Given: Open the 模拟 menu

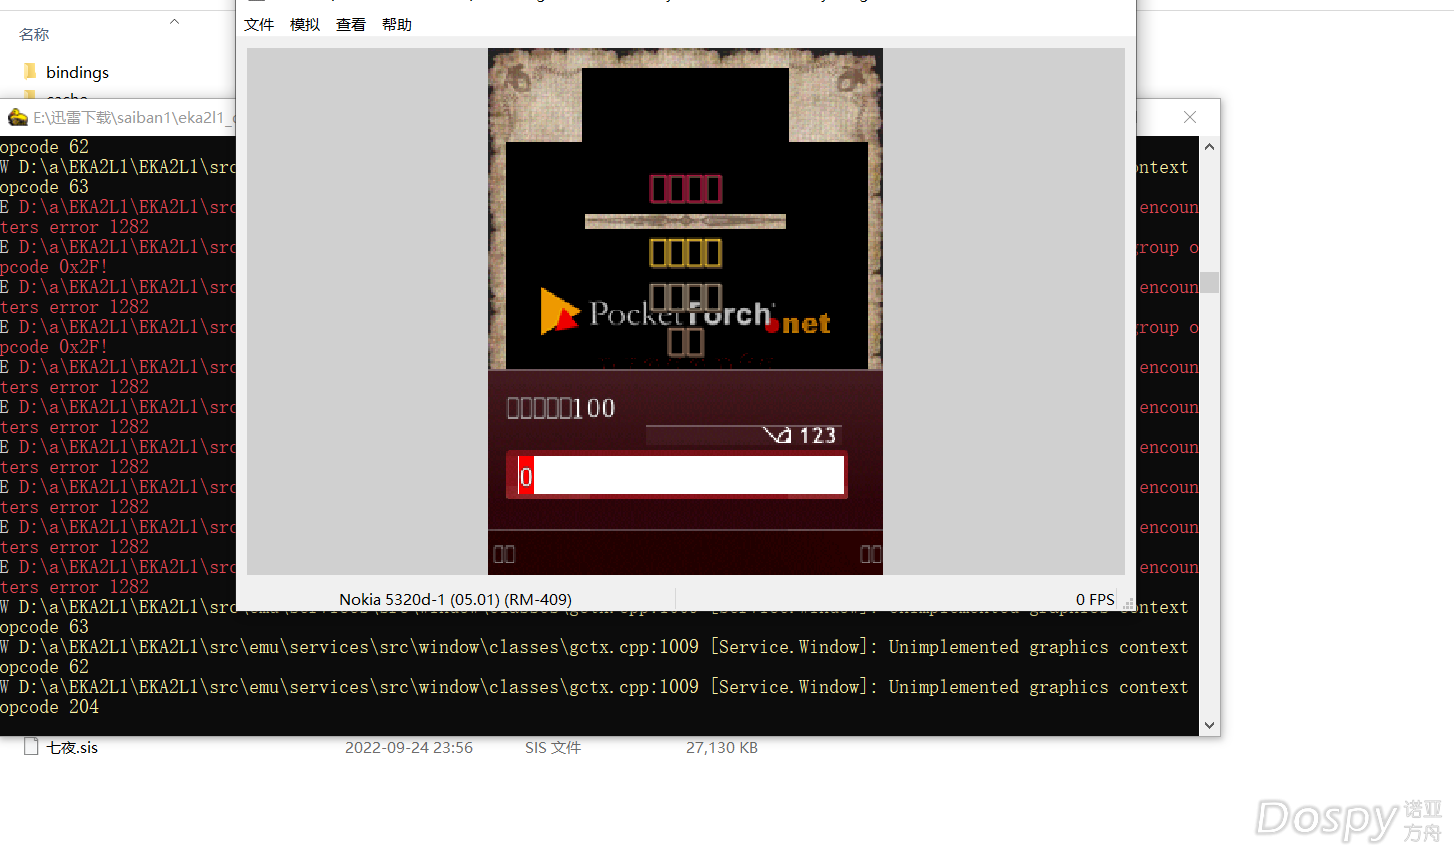Looking at the screenshot, I should point(305,24).
